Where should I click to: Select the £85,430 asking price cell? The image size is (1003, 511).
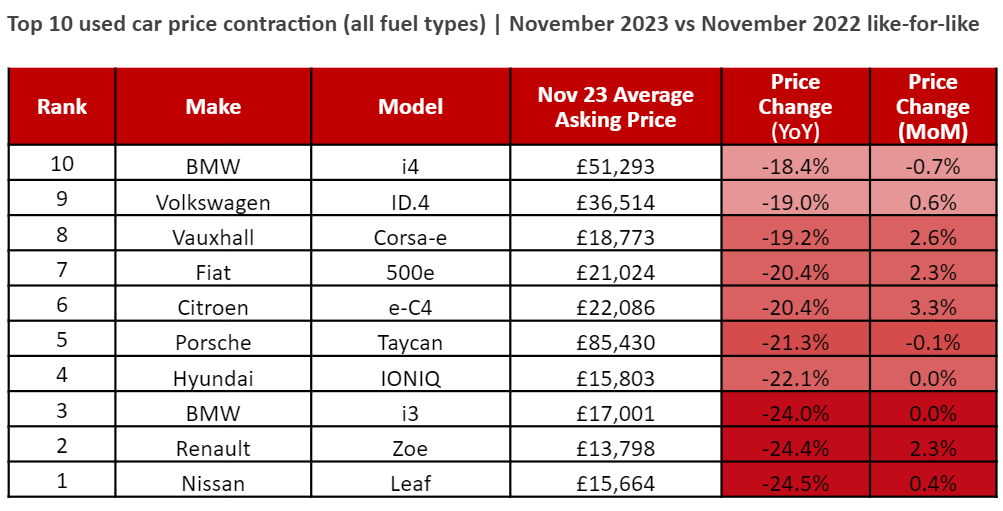pos(615,343)
